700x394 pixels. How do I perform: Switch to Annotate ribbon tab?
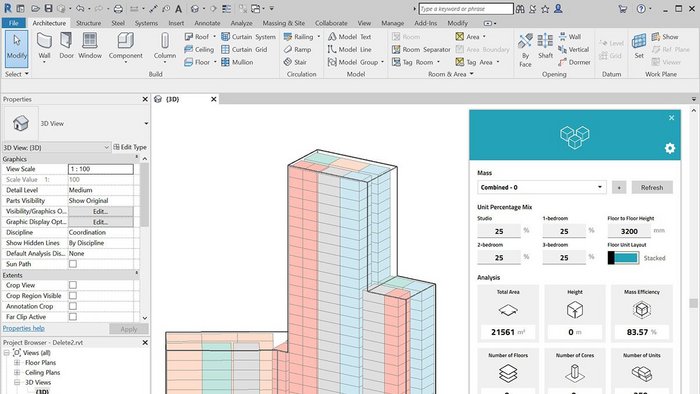208,23
